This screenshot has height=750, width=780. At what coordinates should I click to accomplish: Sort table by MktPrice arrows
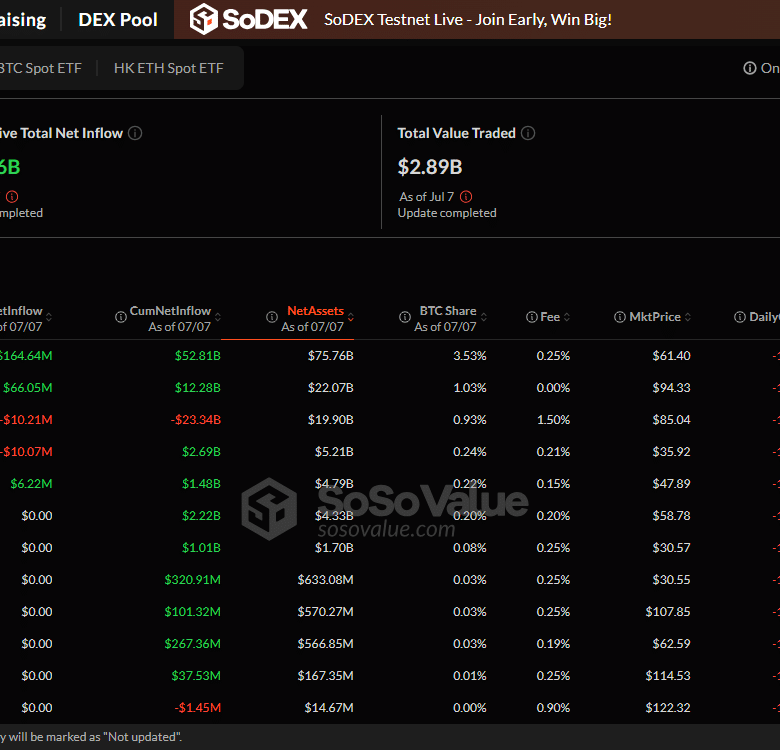(x=687, y=317)
